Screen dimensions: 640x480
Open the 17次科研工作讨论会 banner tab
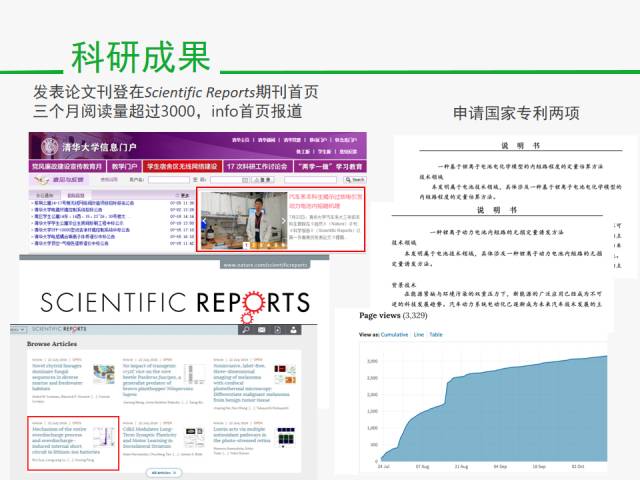257,167
